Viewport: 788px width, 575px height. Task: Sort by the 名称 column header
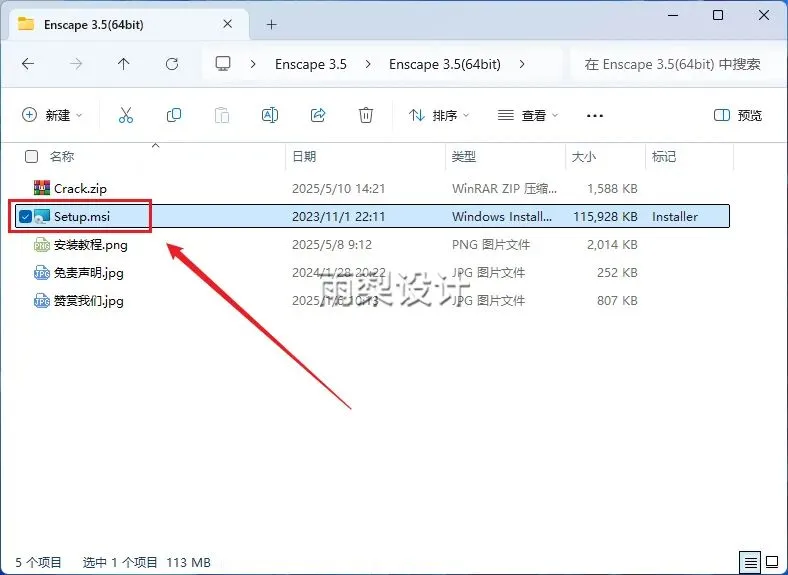point(62,157)
